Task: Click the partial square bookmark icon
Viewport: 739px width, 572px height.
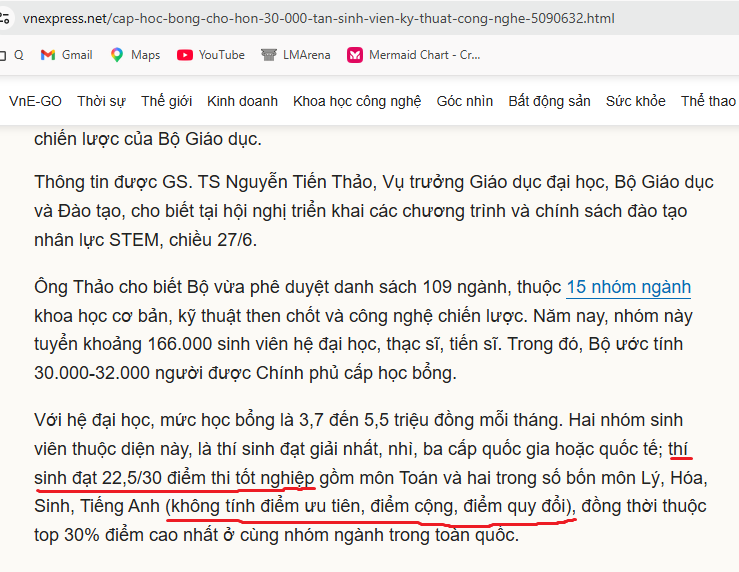Action: tap(2, 56)
